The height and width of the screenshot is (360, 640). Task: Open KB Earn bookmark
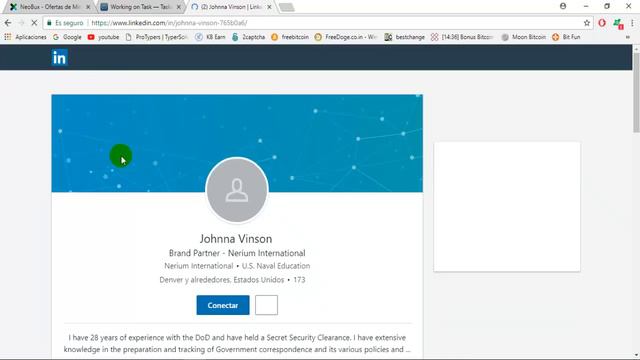[210, 37]
